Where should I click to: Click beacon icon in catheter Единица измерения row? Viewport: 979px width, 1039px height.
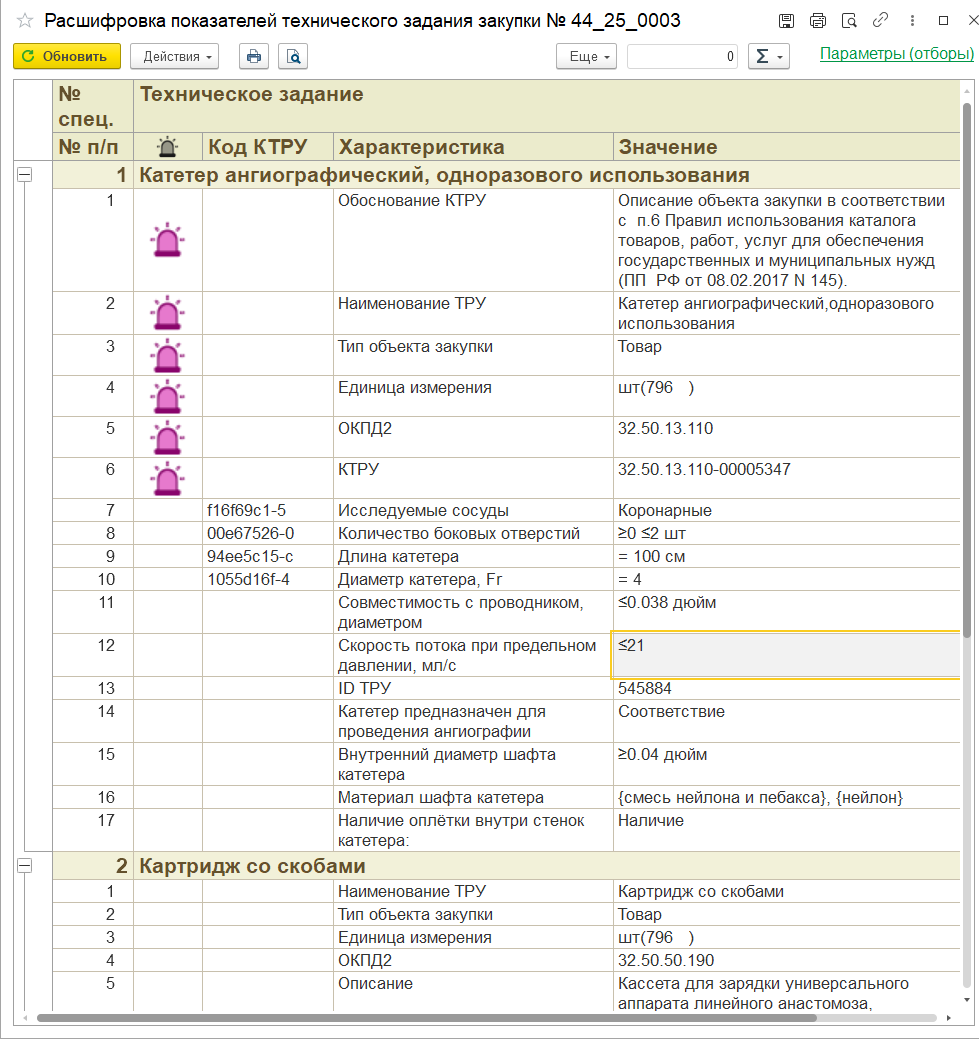coord(168,397)
